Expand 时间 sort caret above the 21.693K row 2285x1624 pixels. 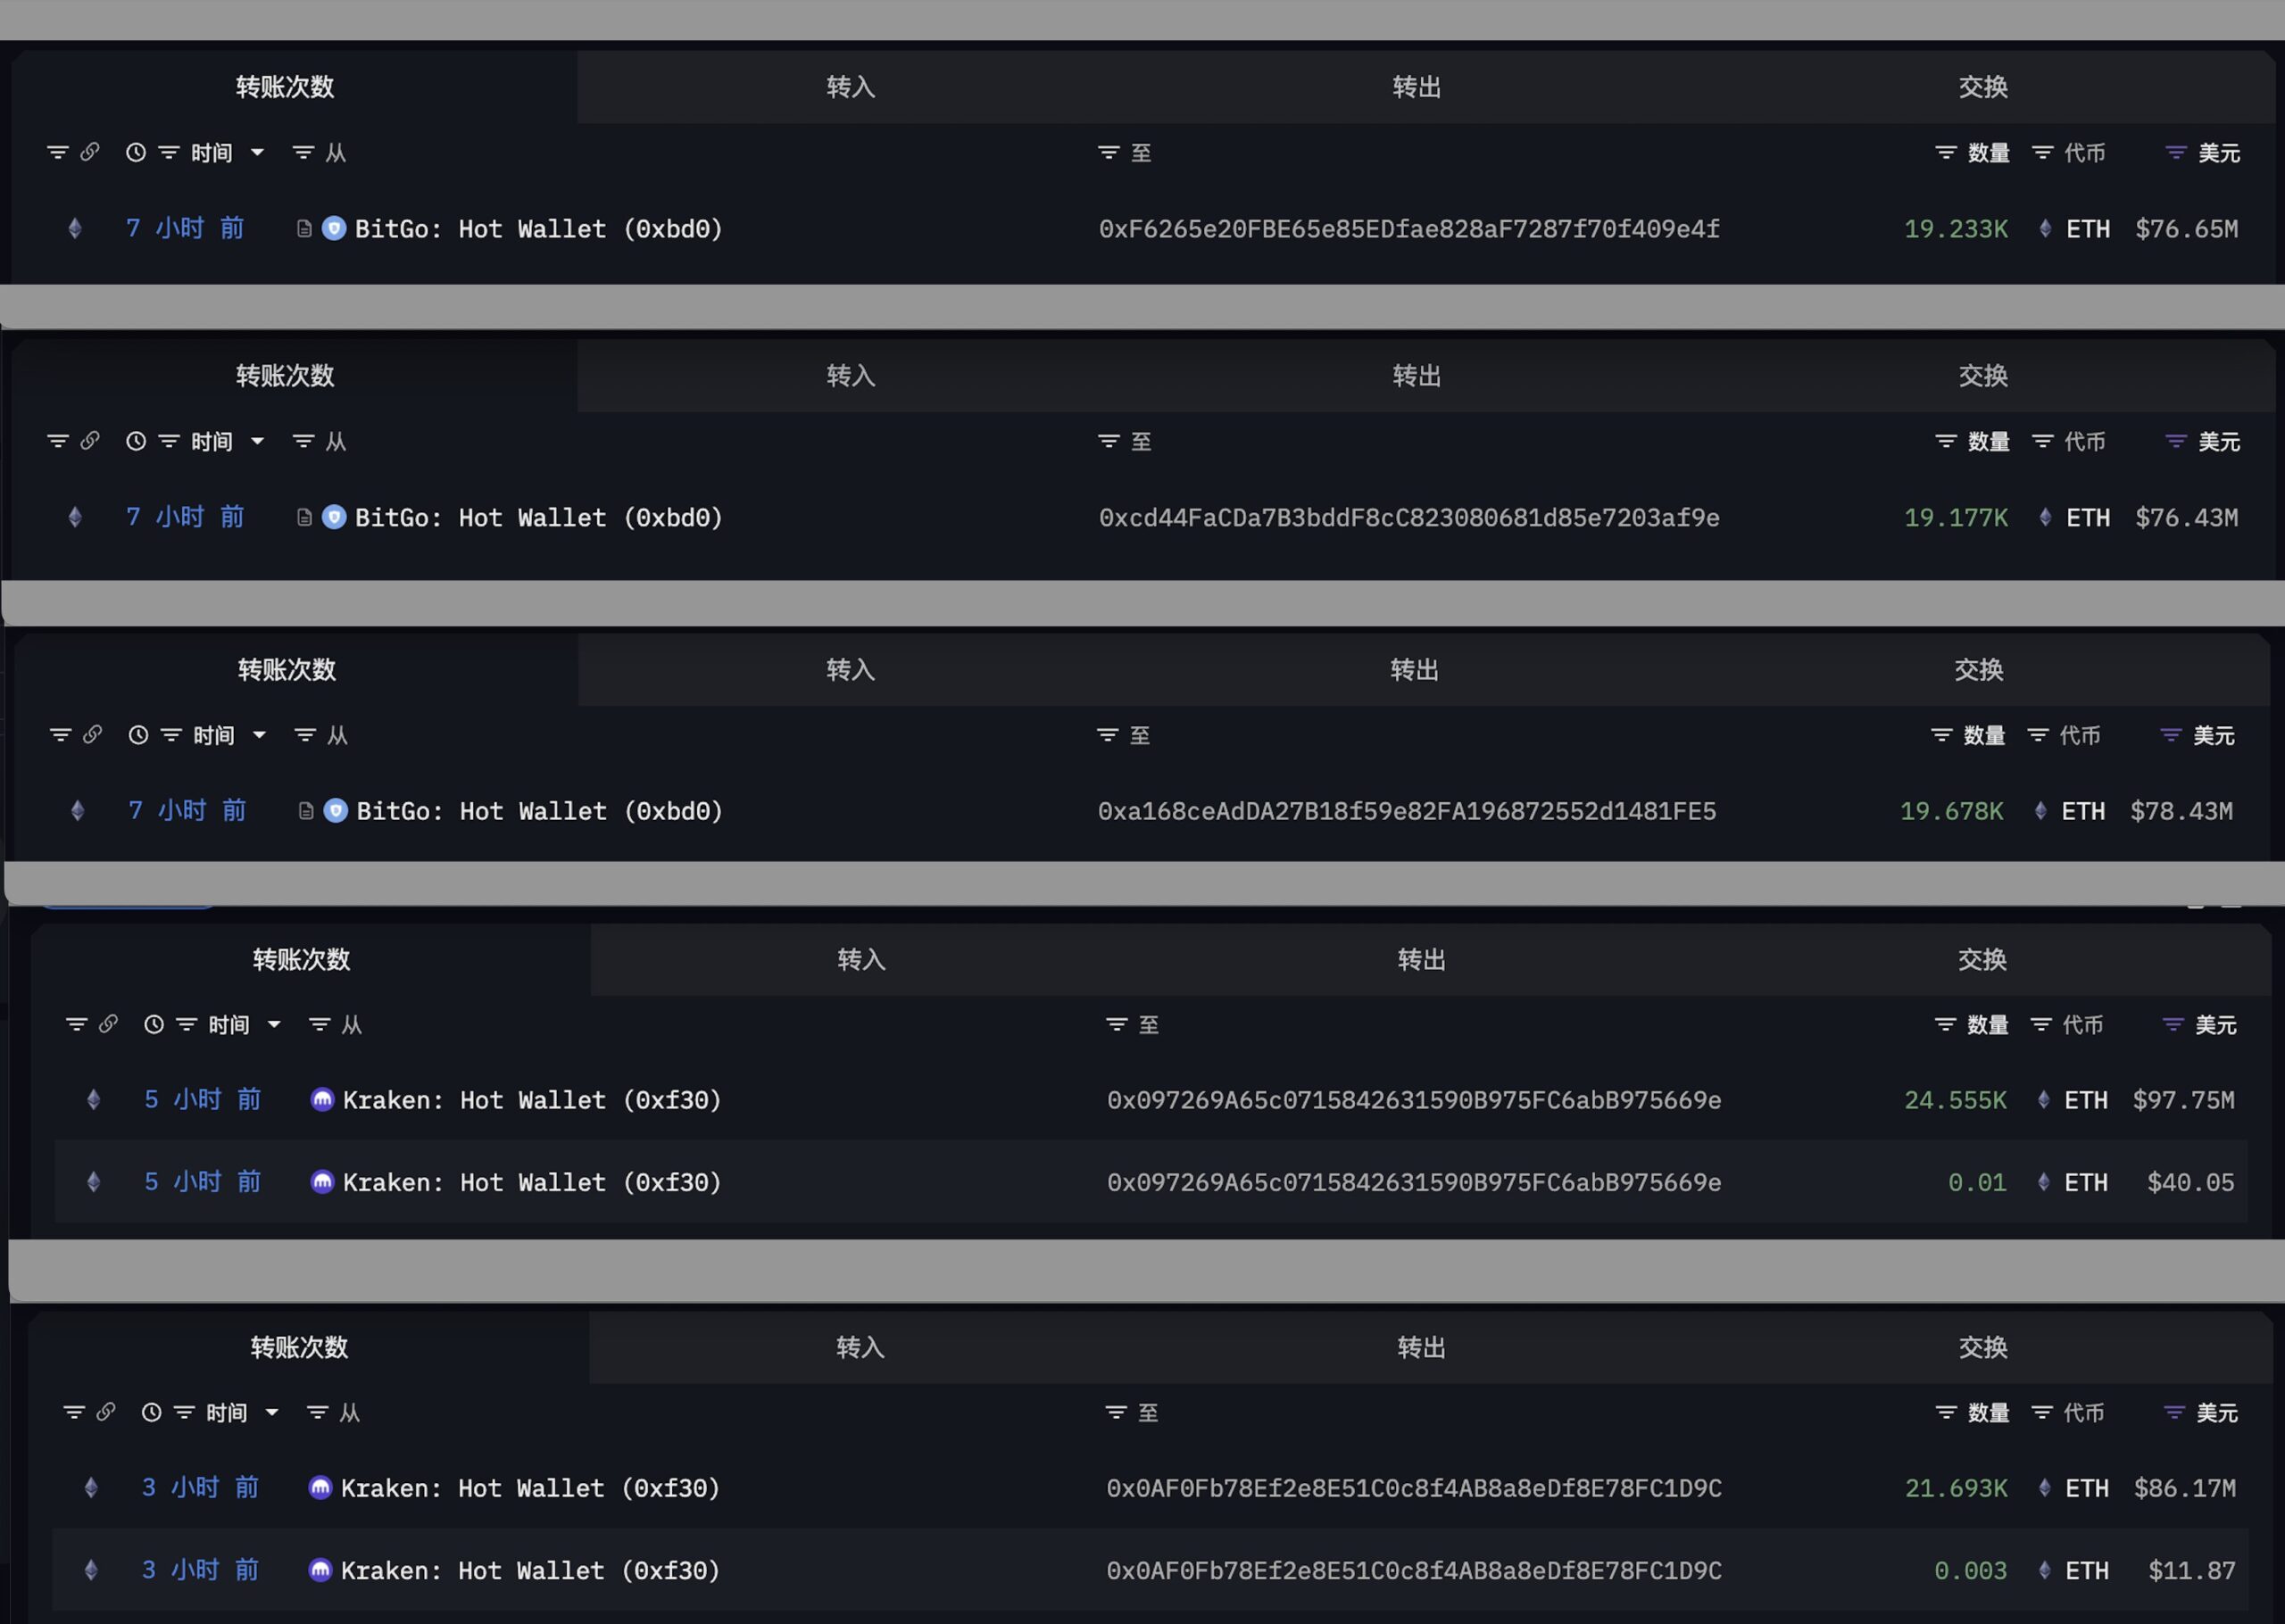(x=272, y=1413)
